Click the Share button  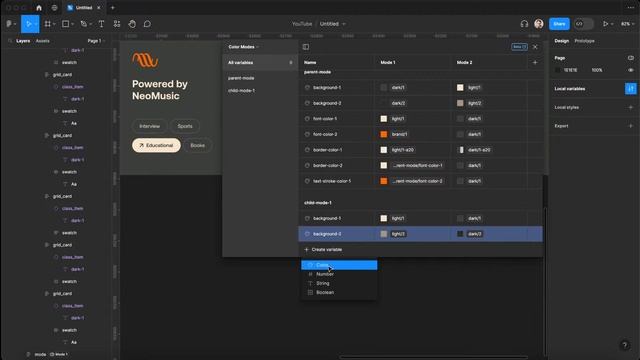point(559,24)
